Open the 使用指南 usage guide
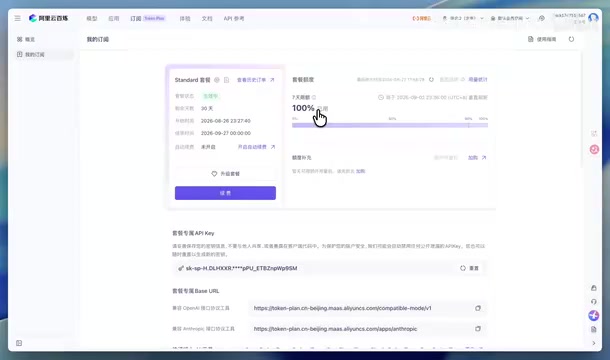Screen dimensions: 610x360 [542, 39]
